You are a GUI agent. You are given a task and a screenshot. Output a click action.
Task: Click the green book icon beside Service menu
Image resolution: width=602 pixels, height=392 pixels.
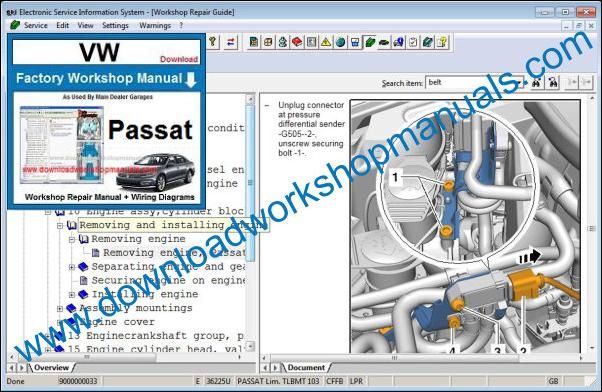click(x=15, y=25)
